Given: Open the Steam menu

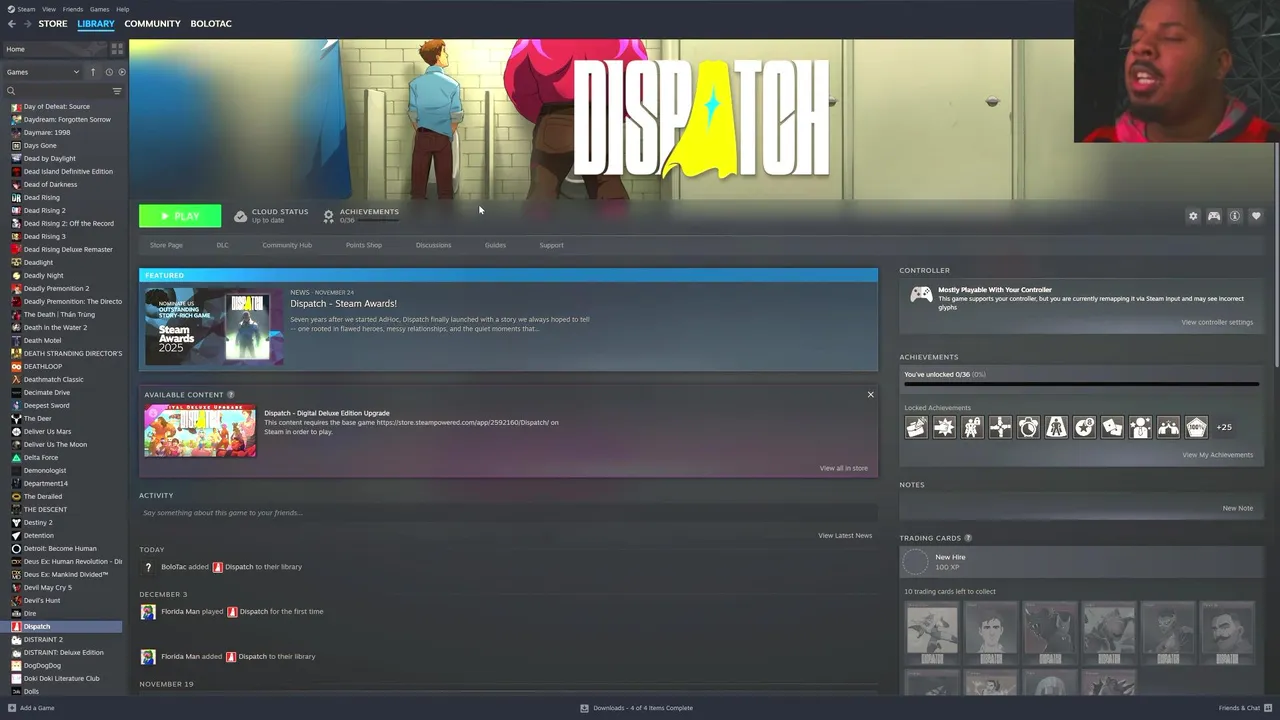Looking at the screenshot, I should pos(21,9).
